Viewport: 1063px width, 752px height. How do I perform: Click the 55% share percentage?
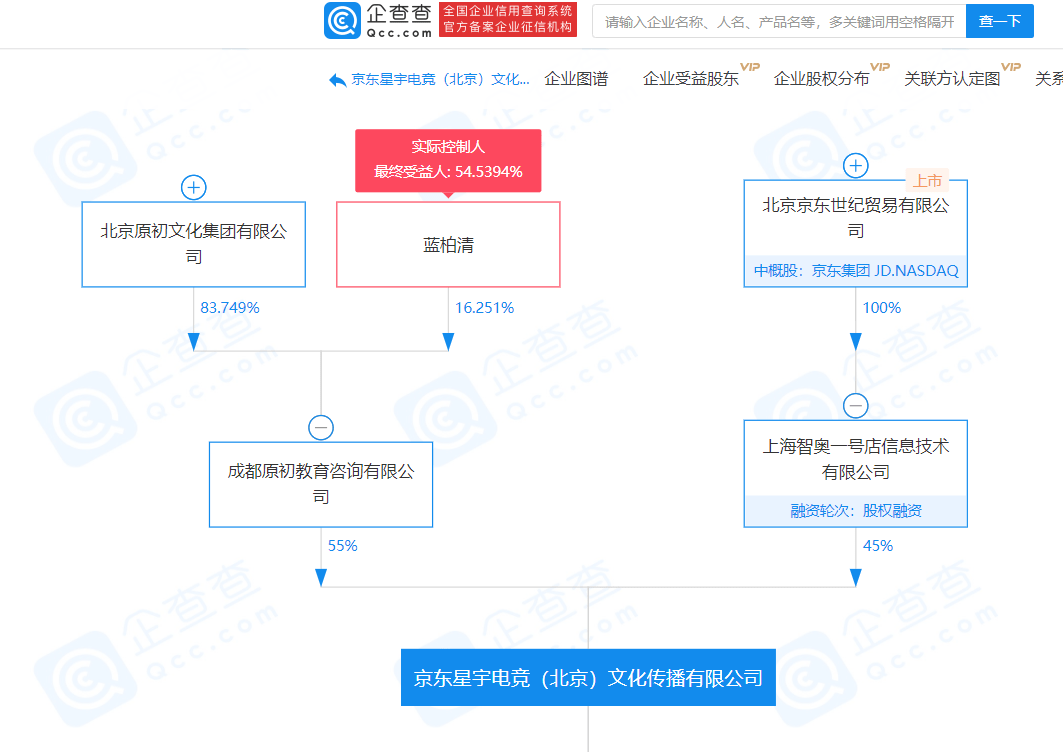[x=342, y=546]
